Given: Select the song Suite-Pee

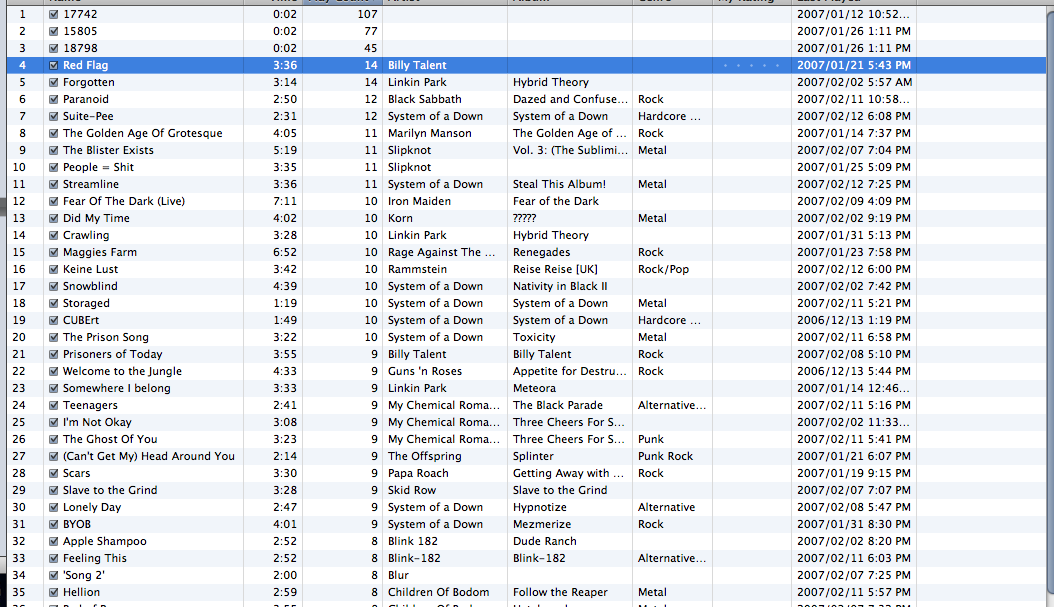Looking at the screenshot, I should 88,116.
